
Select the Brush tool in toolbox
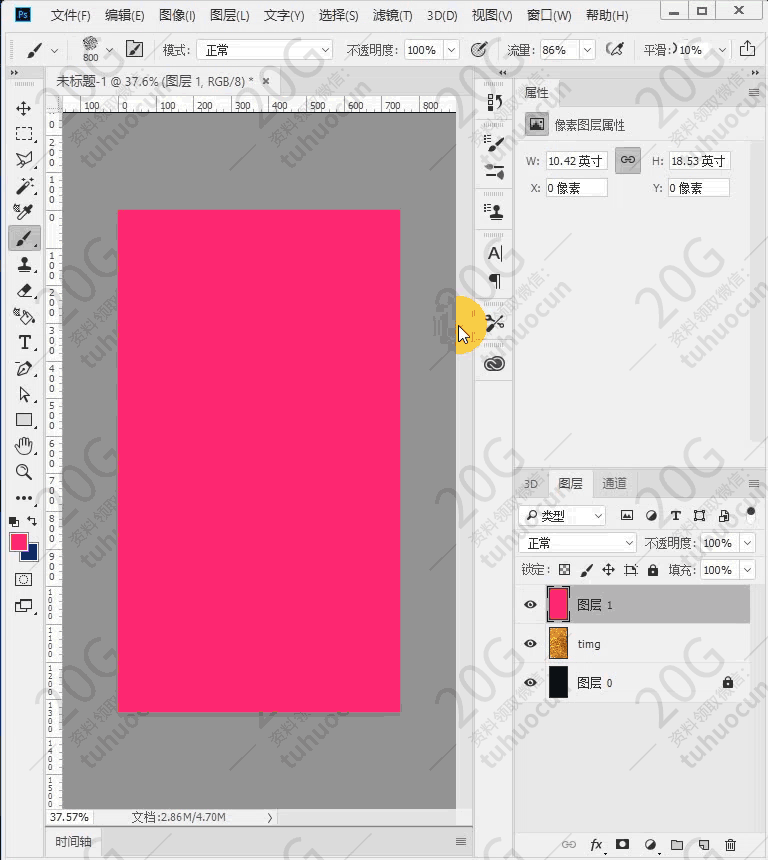(x=24, y=239)
